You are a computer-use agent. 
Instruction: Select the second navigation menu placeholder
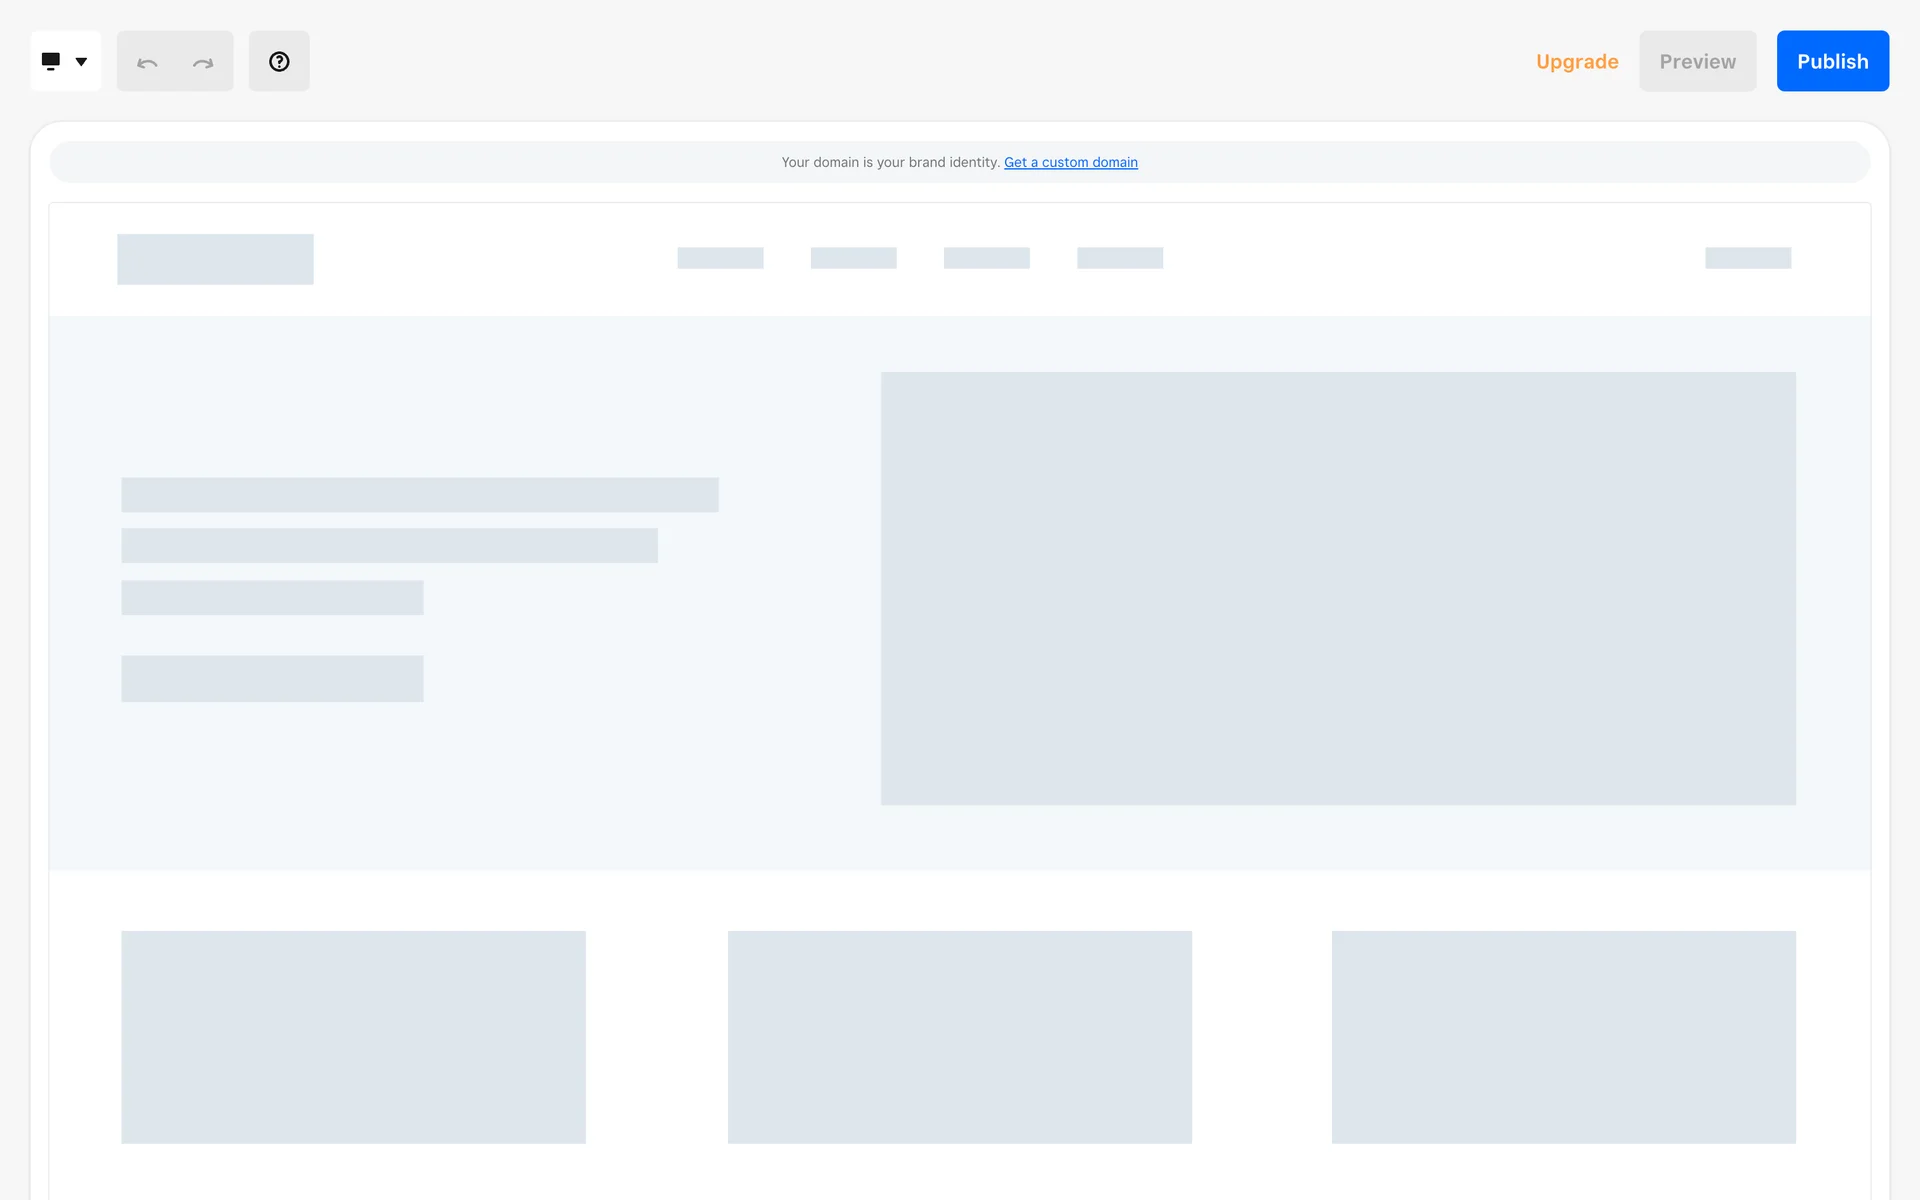point(853,258)
